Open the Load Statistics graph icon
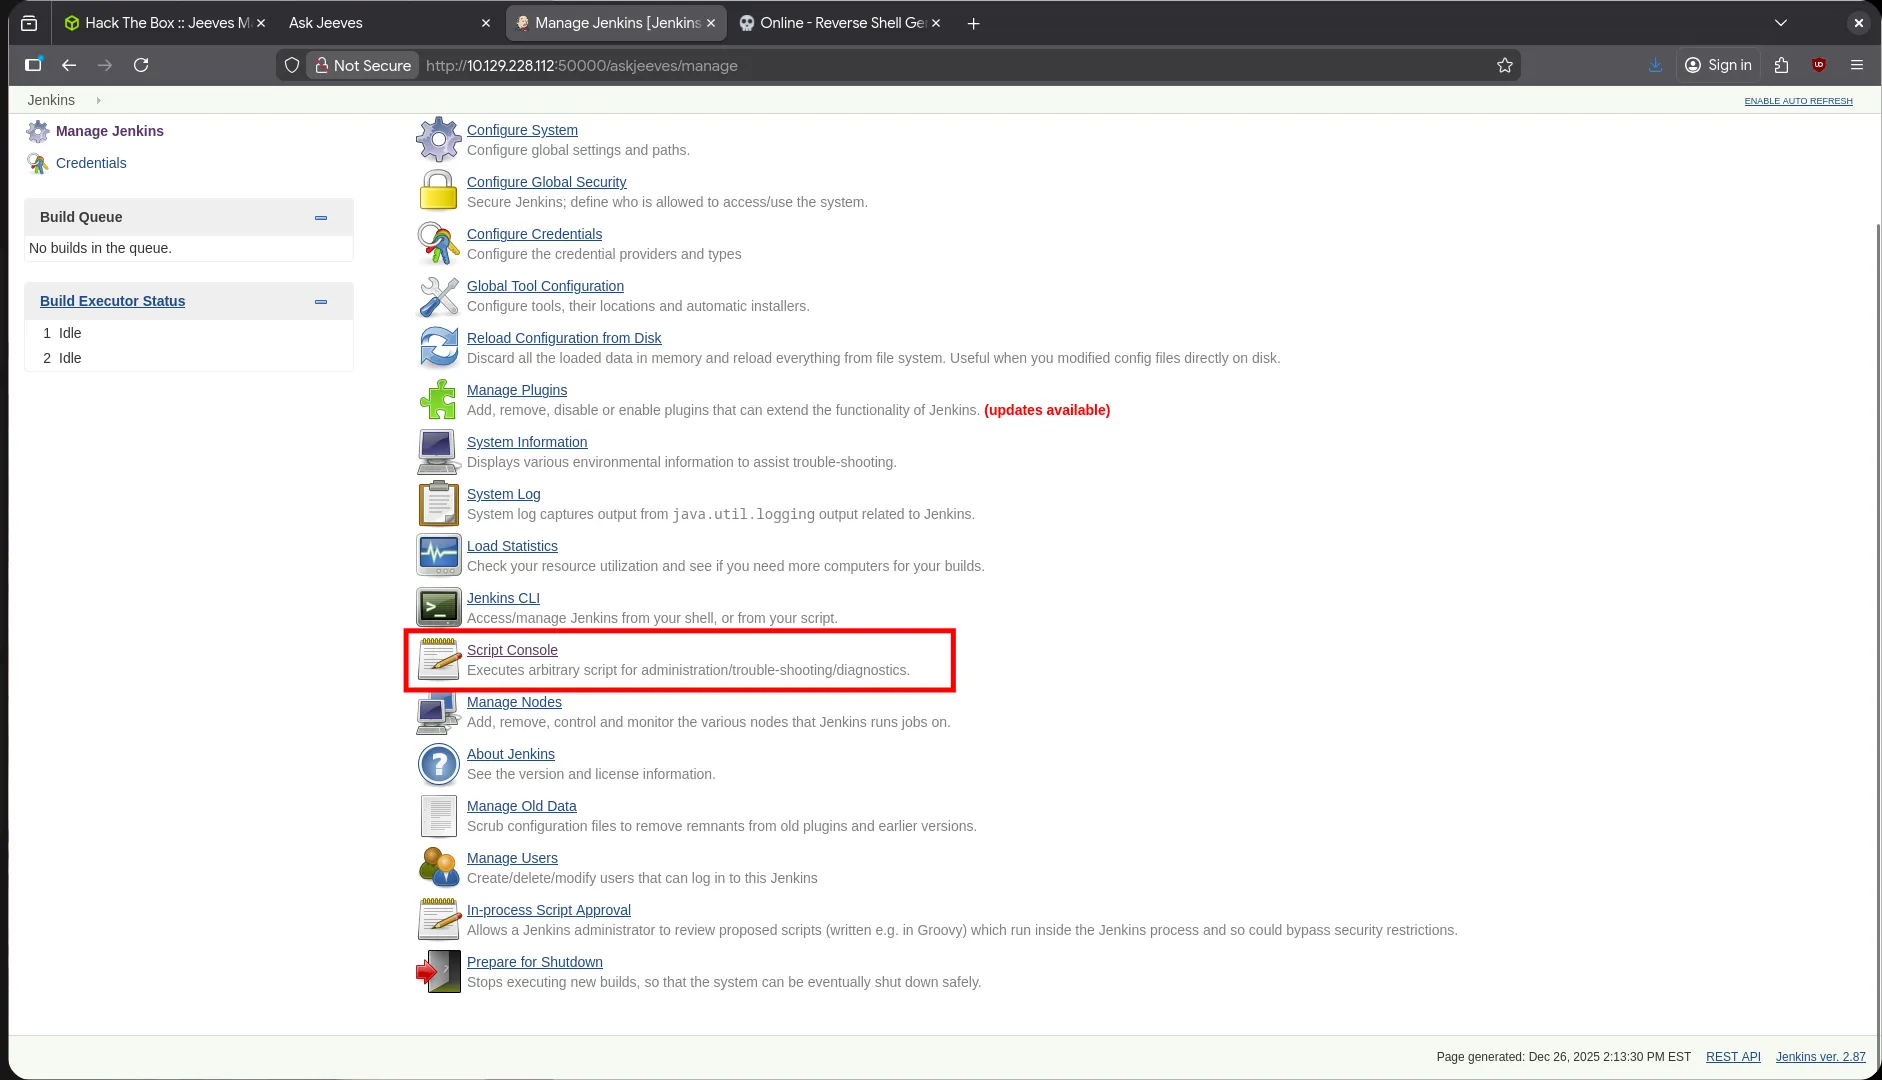Viewport: 1882px width, 1080px height. point(438,555)
